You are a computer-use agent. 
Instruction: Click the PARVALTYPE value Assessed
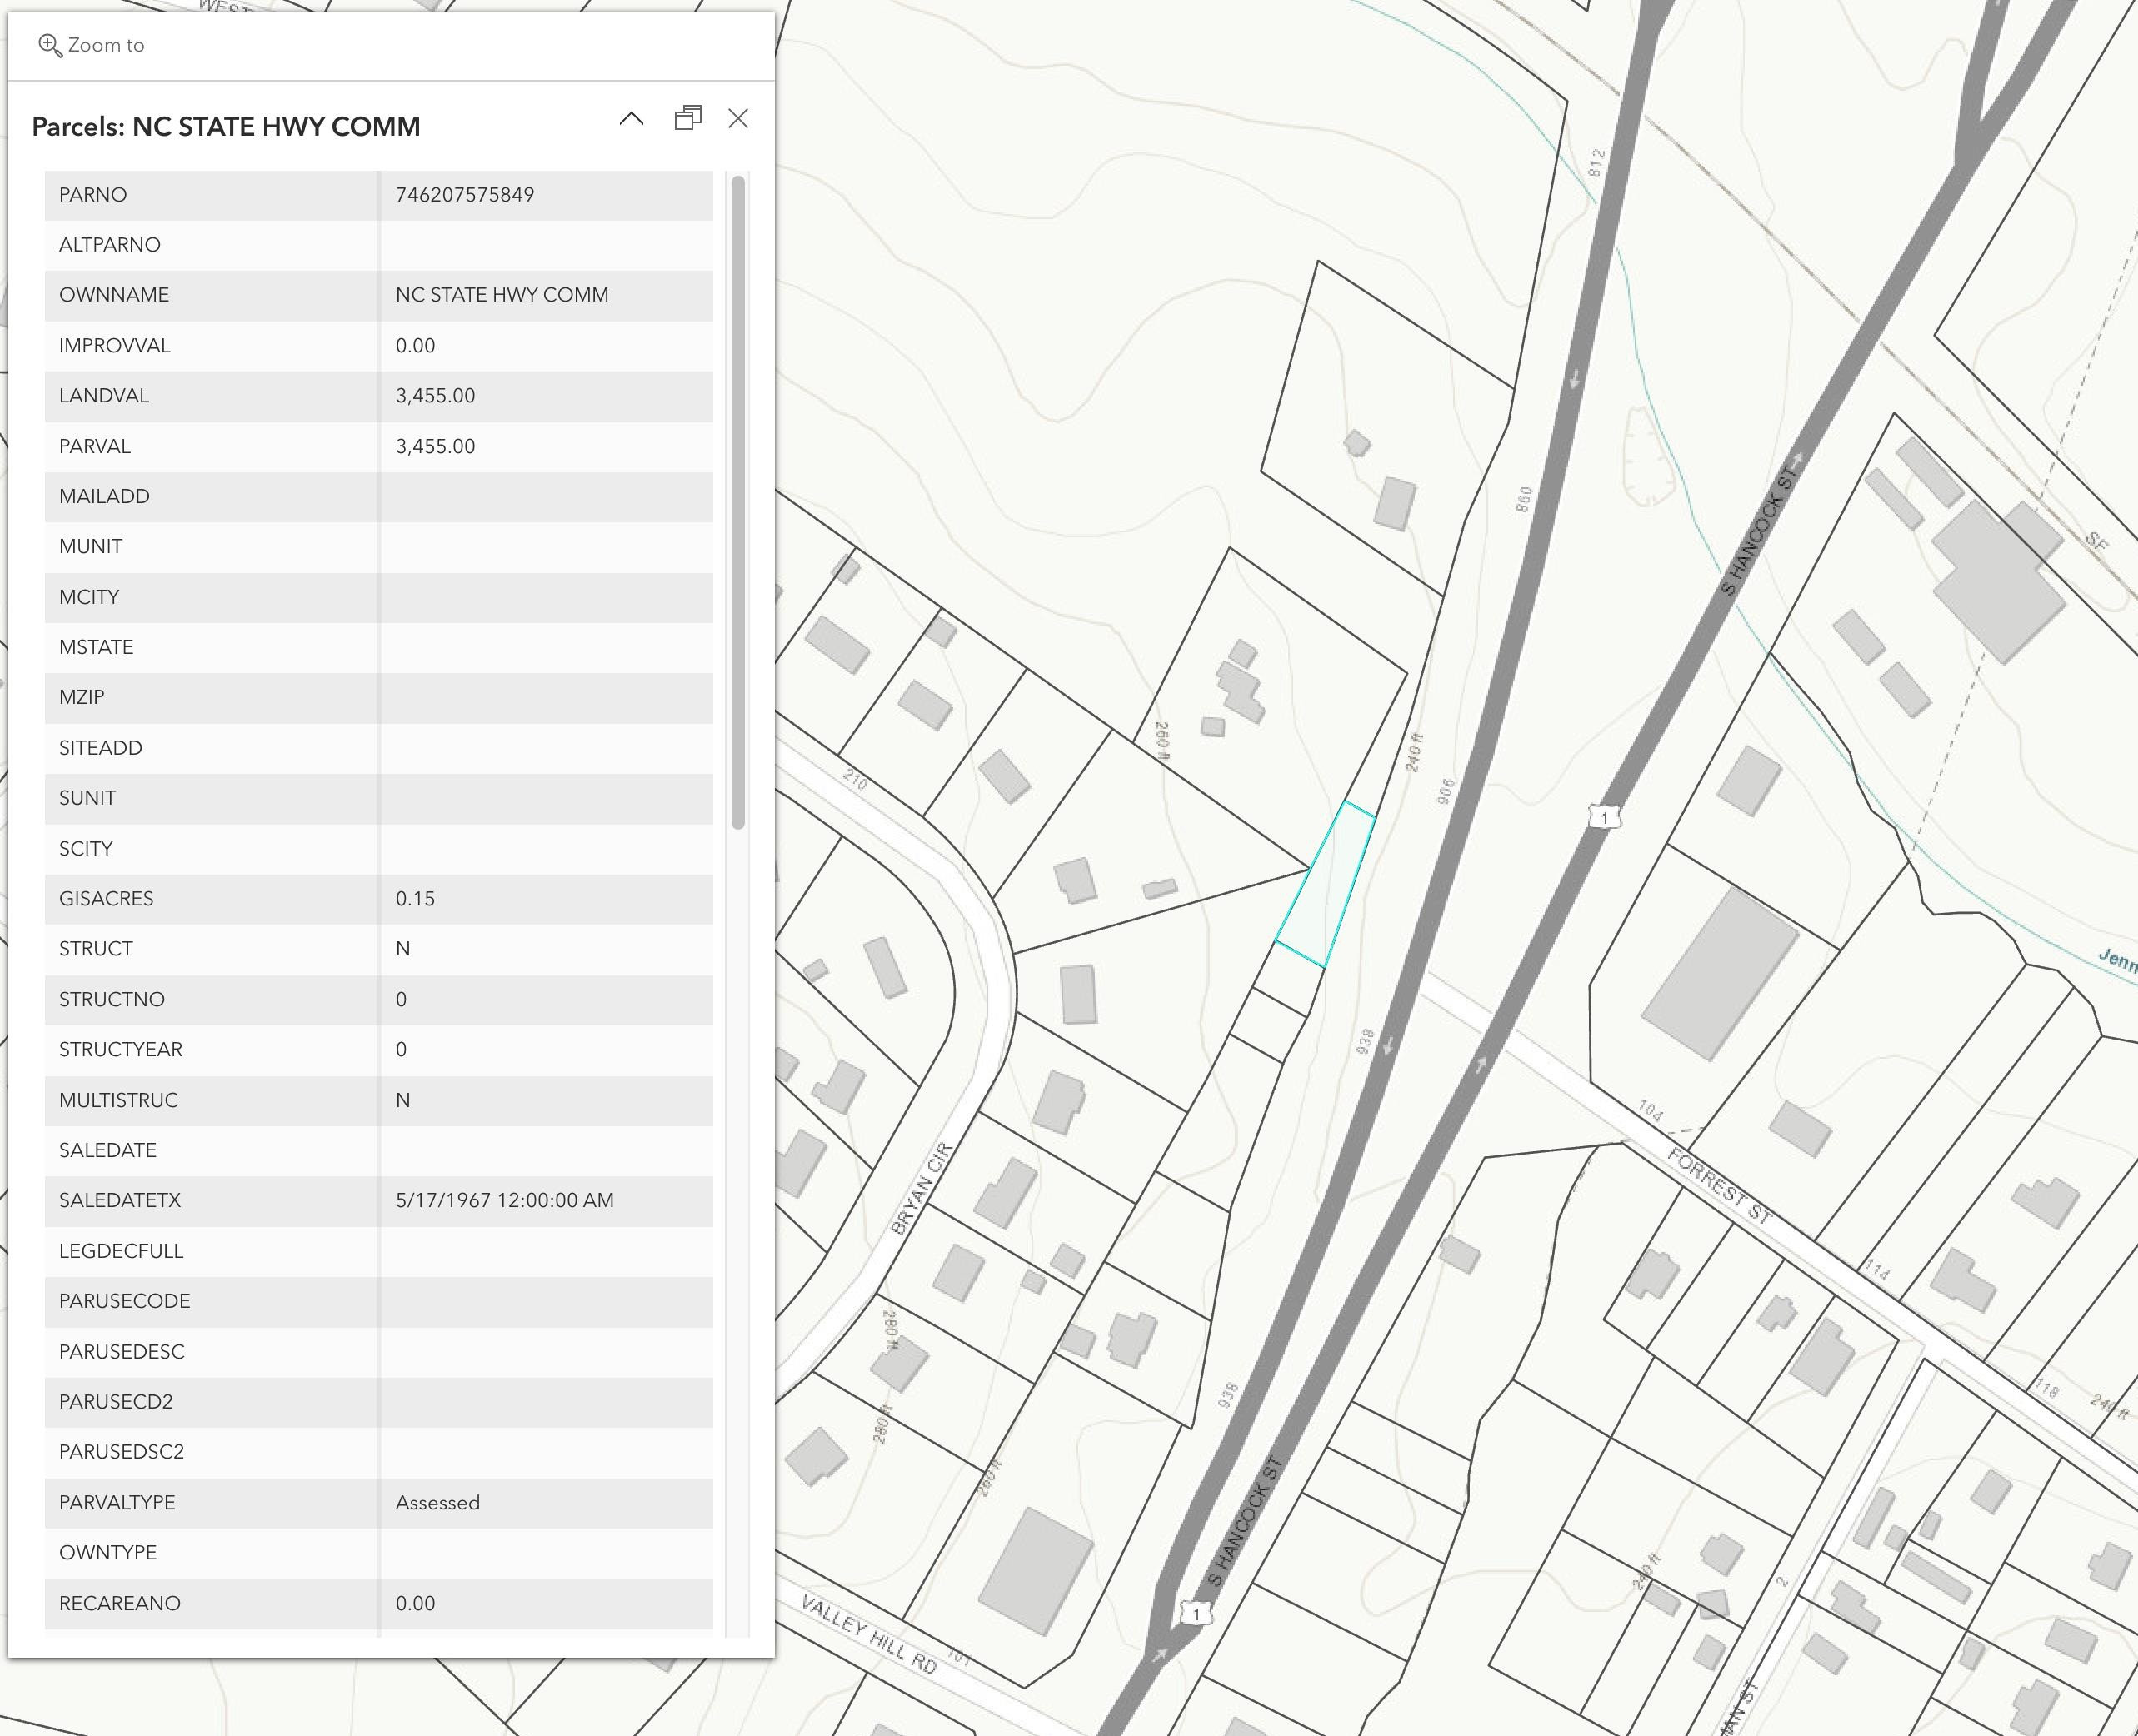tap(437, 1502)
